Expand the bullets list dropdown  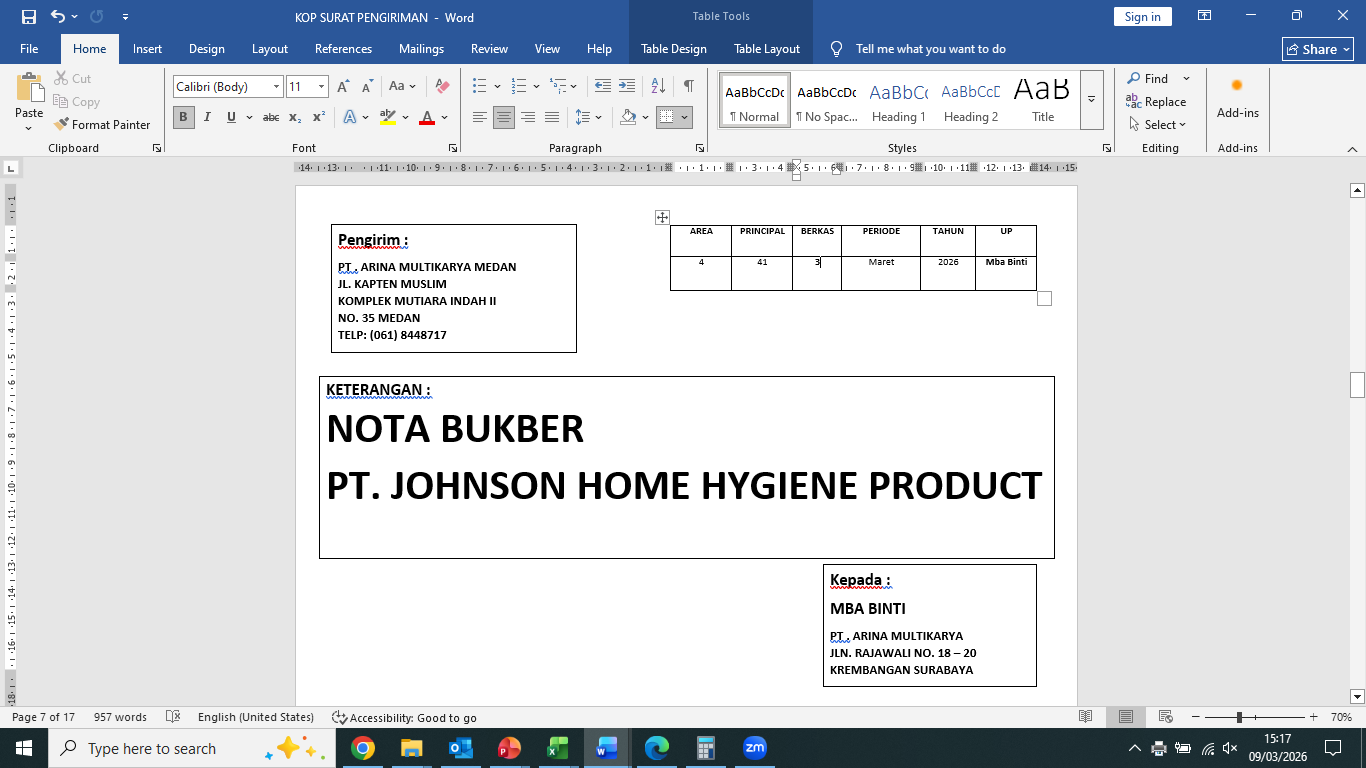click(x=496, y=87)
